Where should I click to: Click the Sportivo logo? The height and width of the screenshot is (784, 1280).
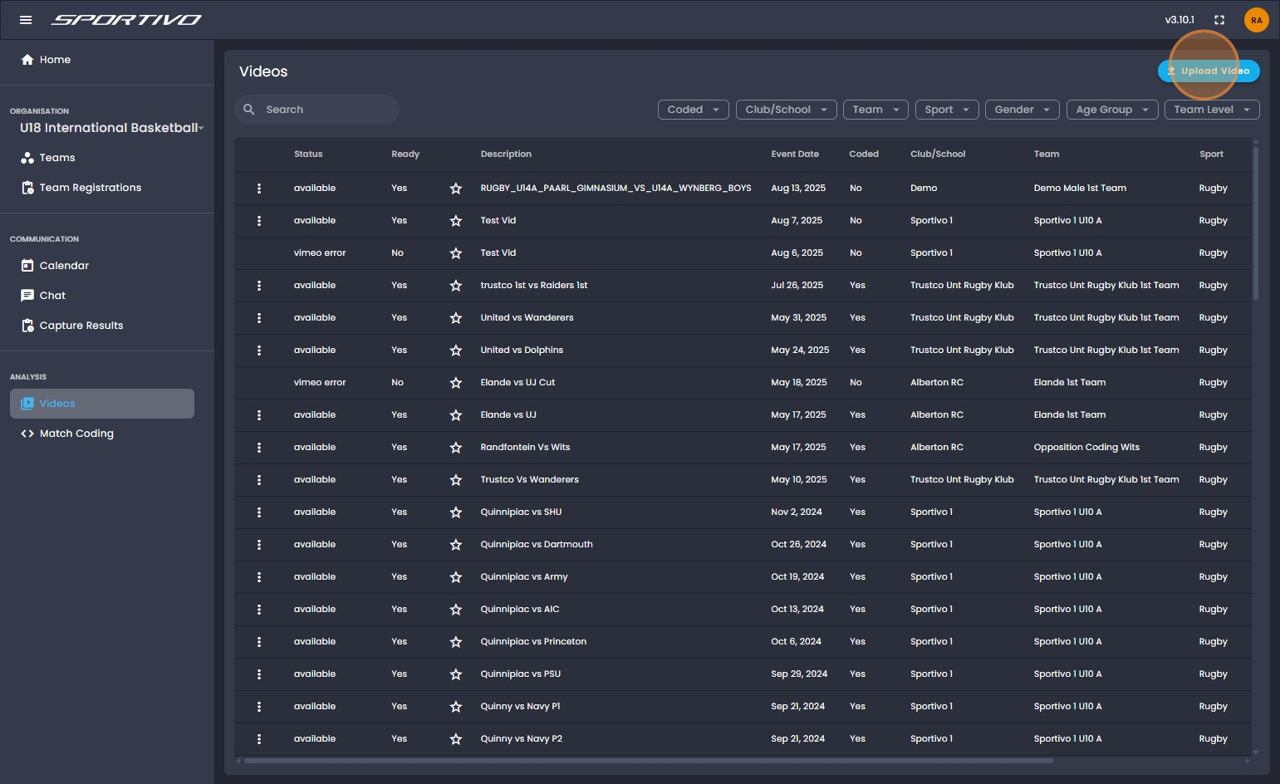[x=126, y=20]
